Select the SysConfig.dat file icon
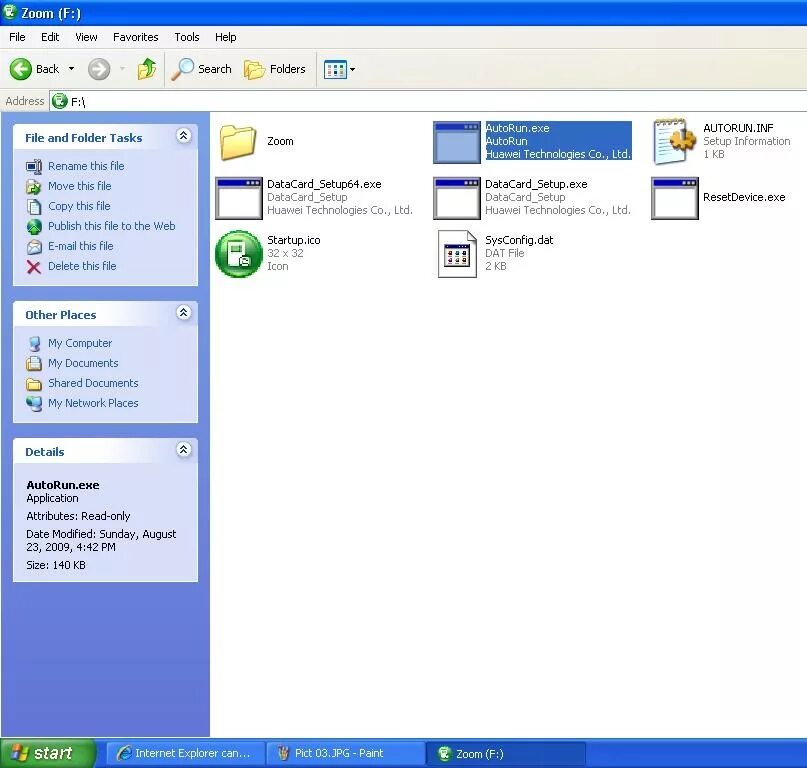Viewport: 807px width, 768px height. [x=457, y=254]
